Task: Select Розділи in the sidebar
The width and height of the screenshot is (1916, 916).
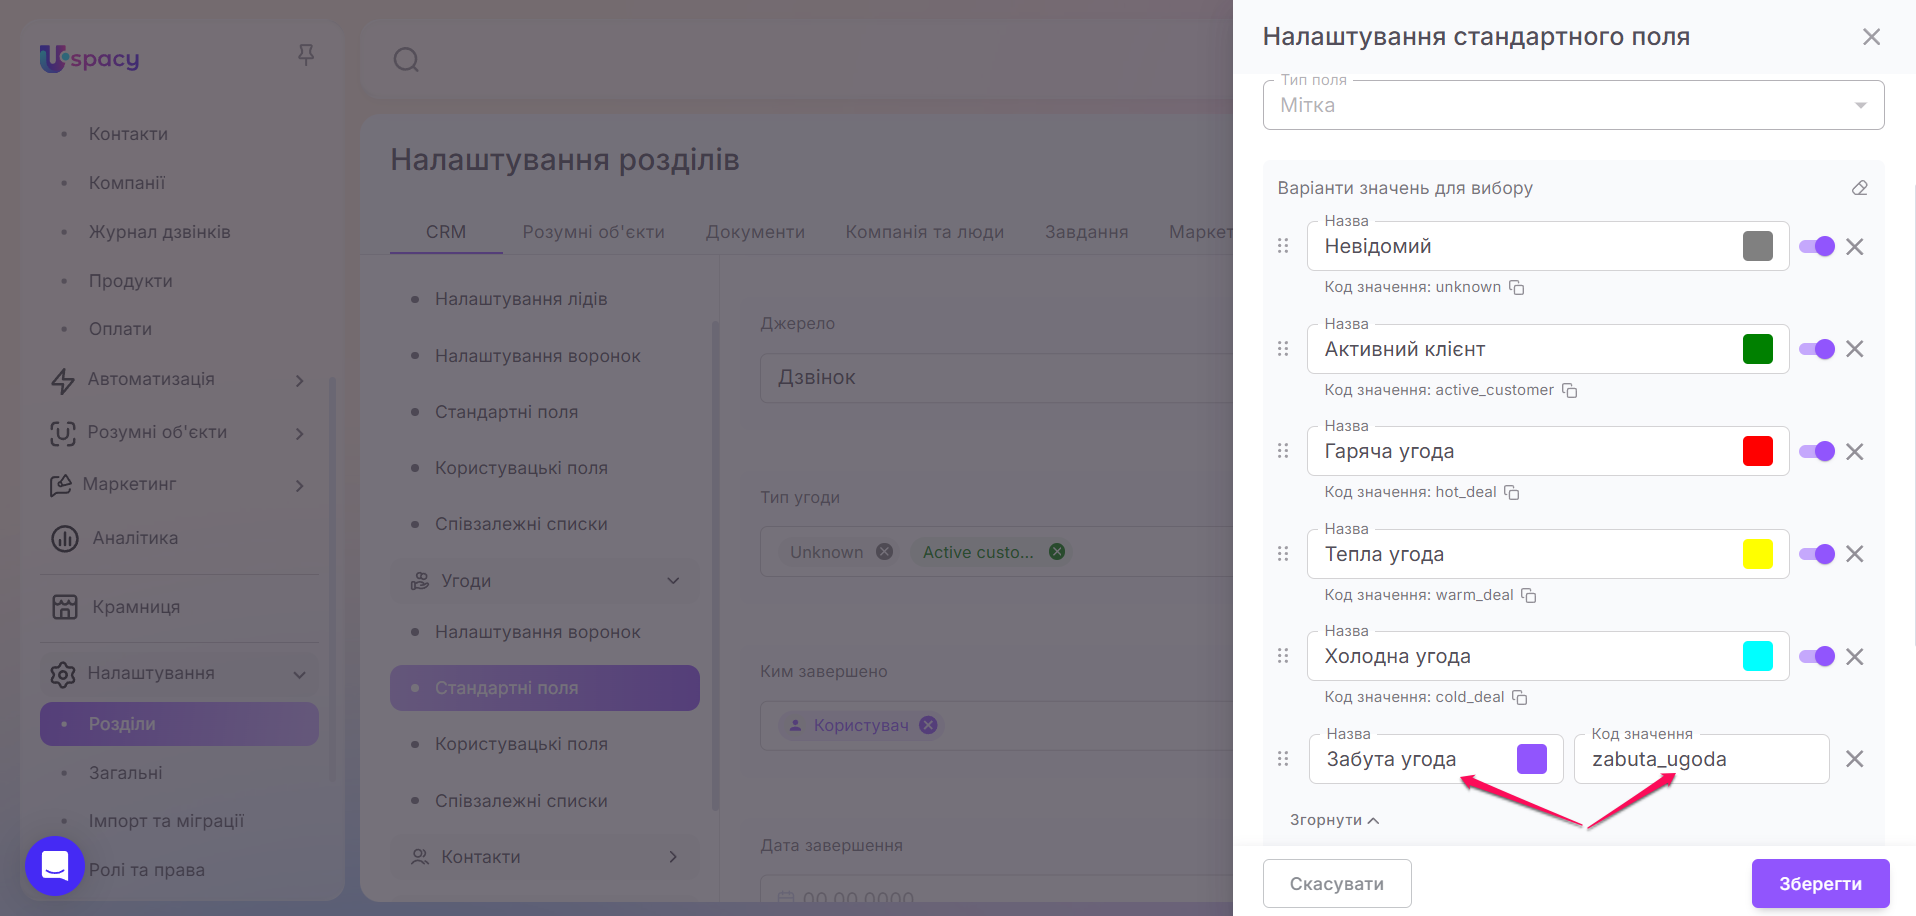Action: coord(179,724)
